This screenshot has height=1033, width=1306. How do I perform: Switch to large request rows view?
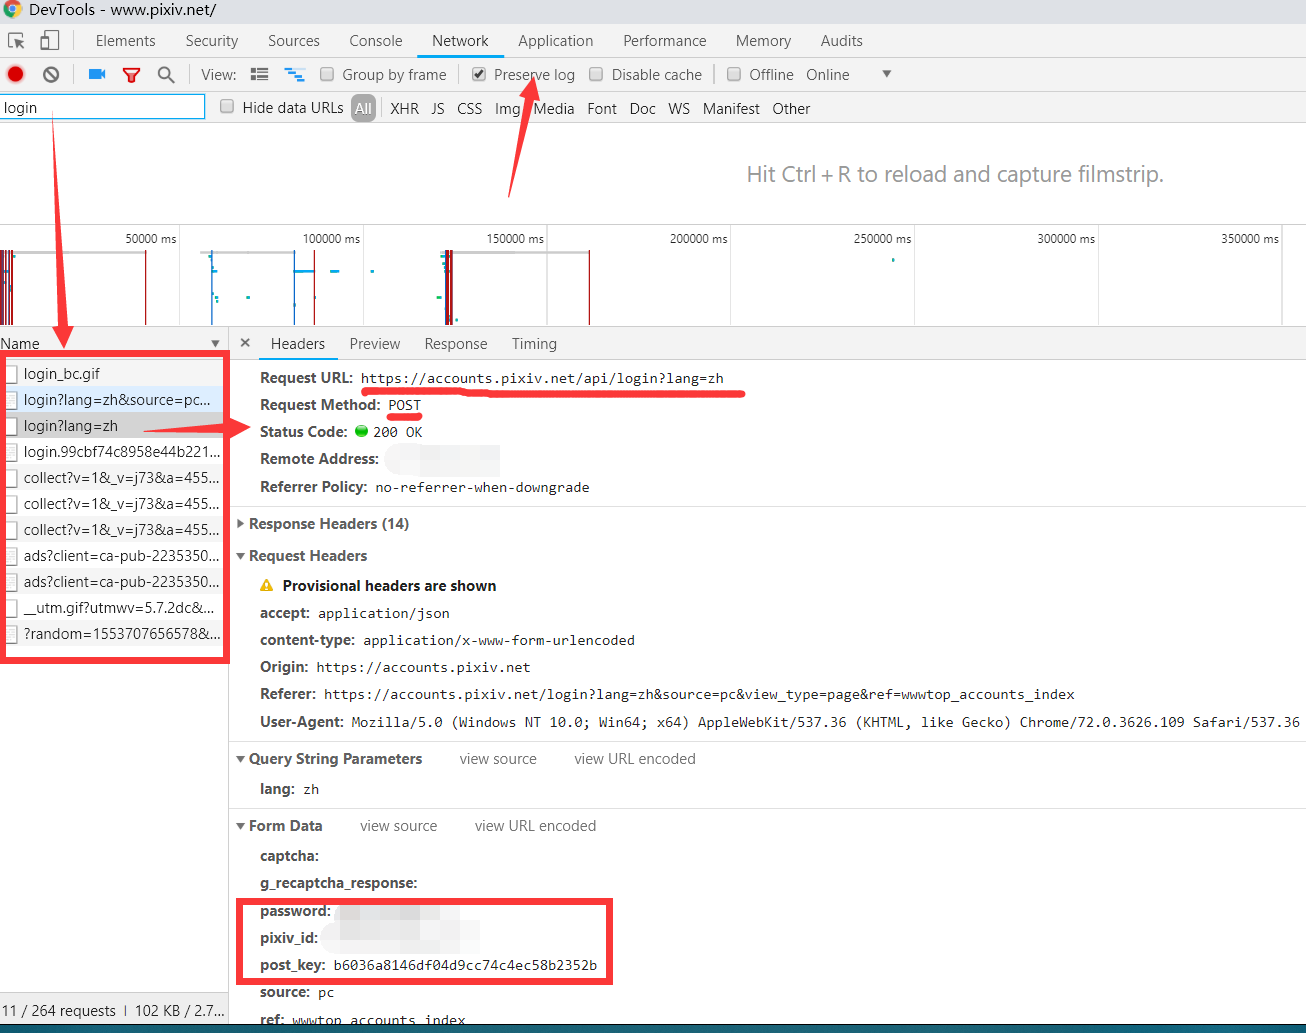pos(259,74)
